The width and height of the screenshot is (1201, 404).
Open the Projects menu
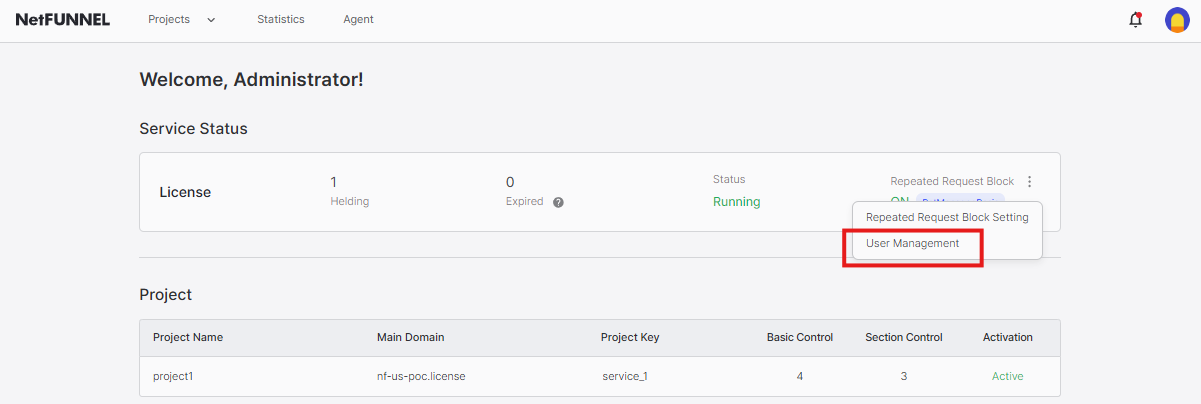click(169, 19)
